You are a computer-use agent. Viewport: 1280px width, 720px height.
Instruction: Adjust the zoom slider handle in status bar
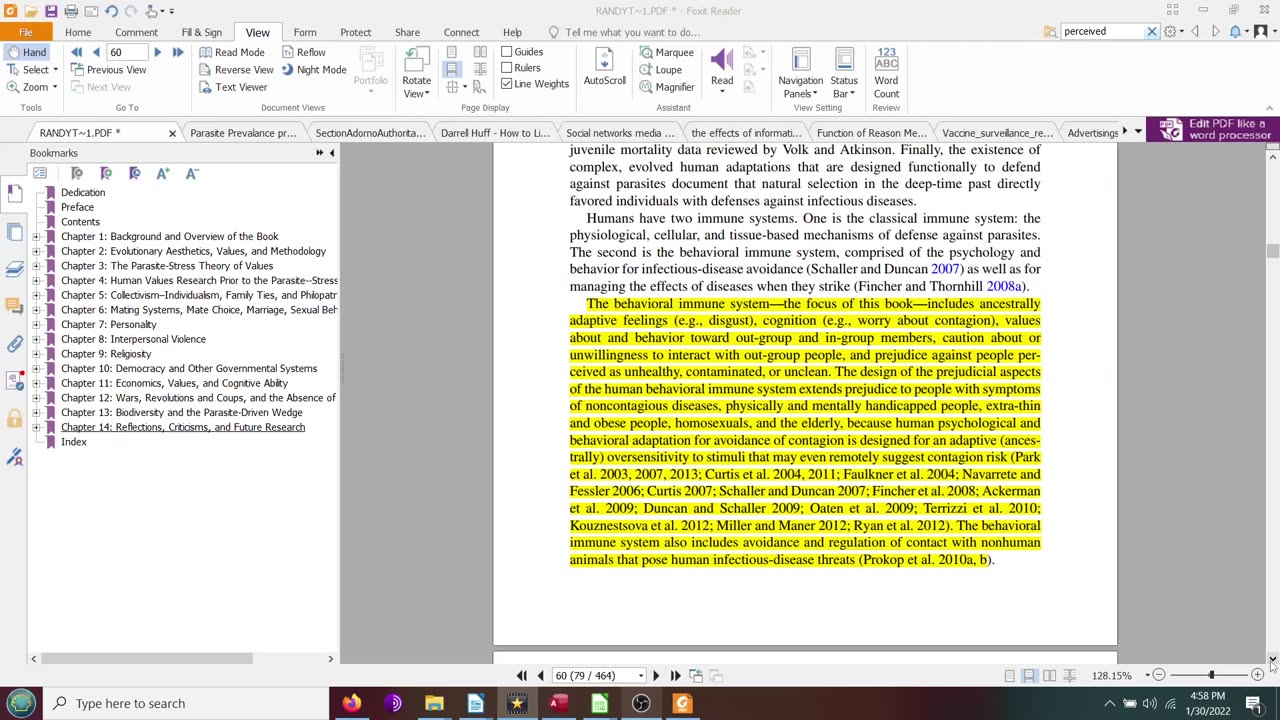click(1211, 676)
